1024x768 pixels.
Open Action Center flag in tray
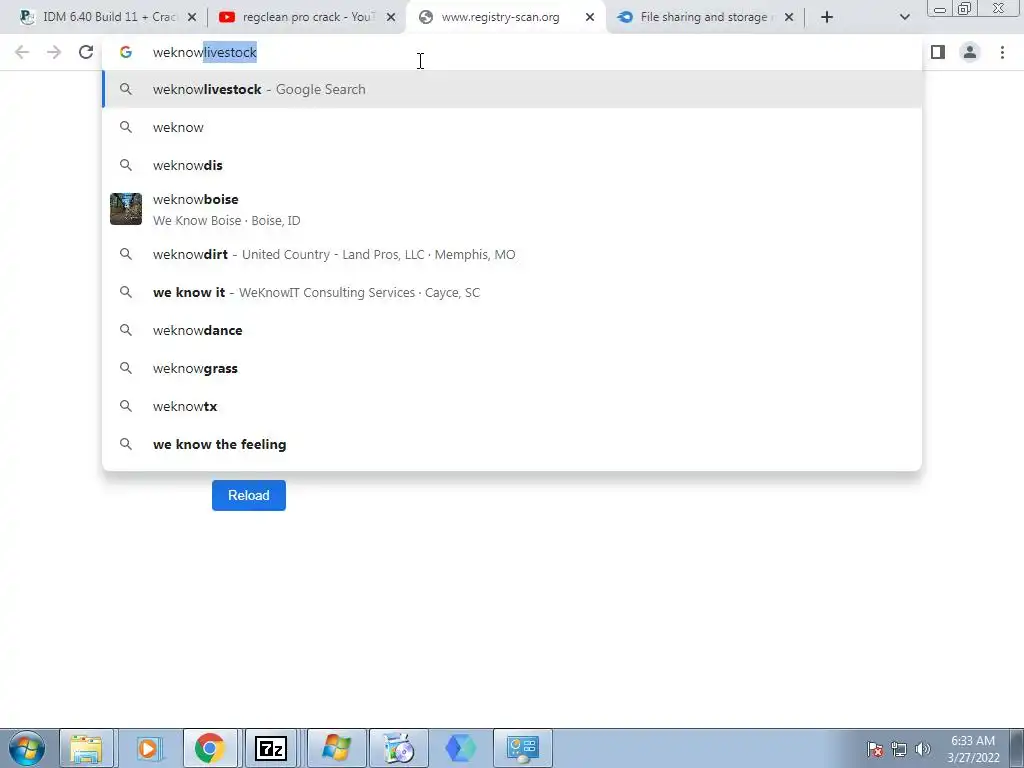point(875,750)
